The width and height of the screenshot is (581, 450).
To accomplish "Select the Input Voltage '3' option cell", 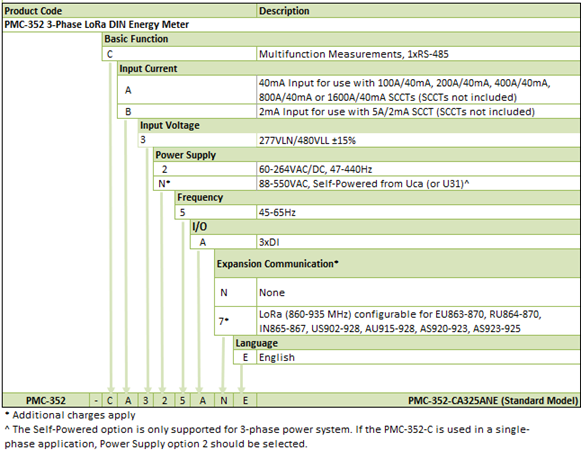I will (x=197, y=140).
